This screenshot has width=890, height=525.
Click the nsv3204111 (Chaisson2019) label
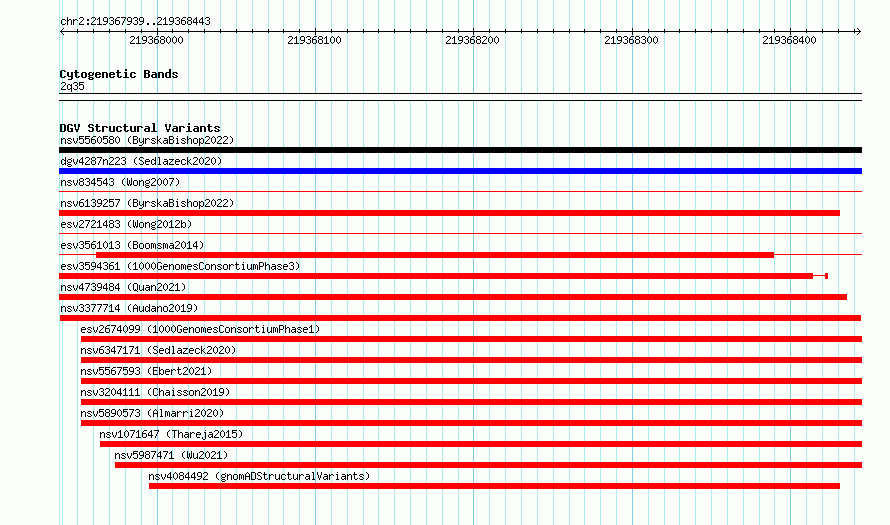click(155, 392)
